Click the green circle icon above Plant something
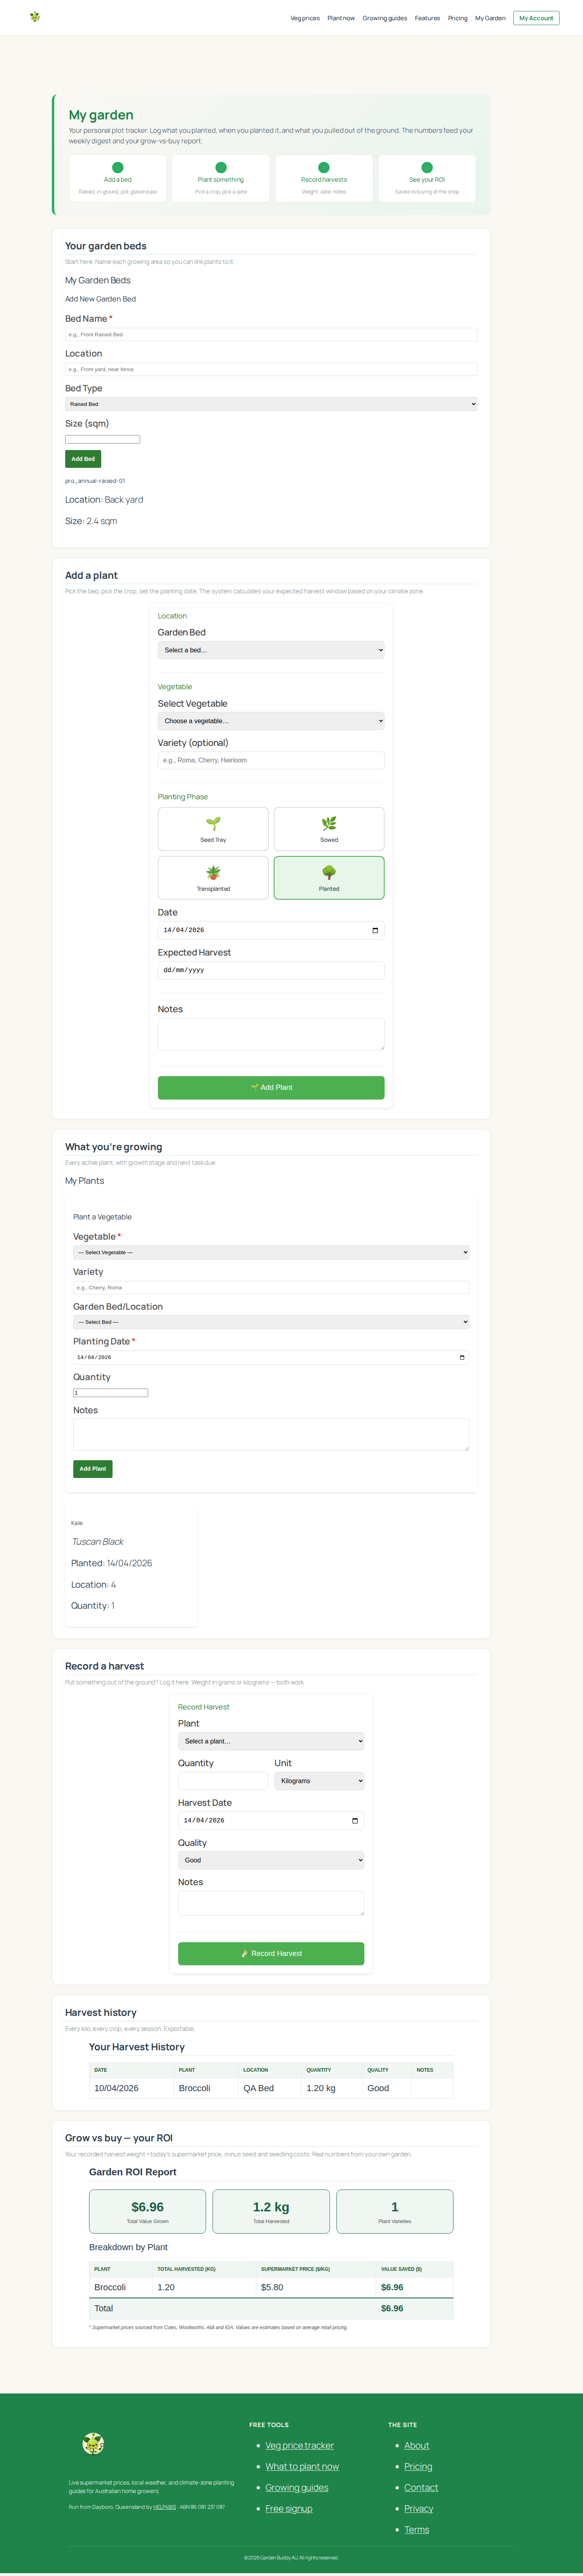Image resolution: width=583 pixels, height=2576 pixels. [221, 168]
